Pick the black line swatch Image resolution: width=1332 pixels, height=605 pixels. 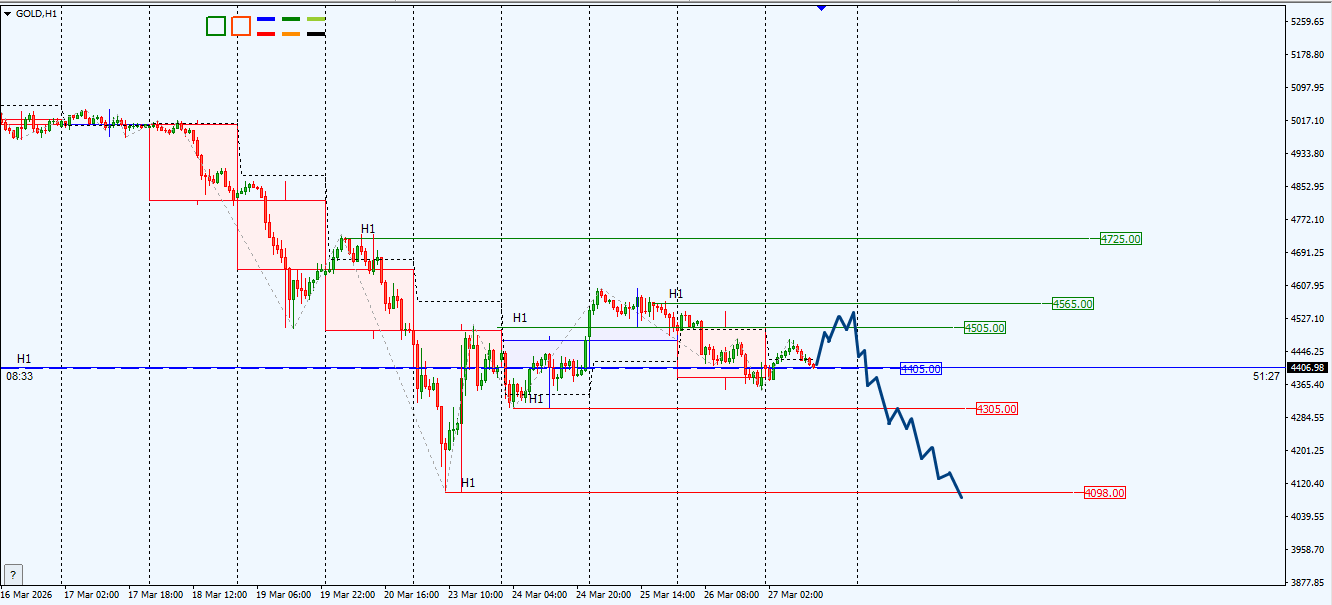coord(316,33)
